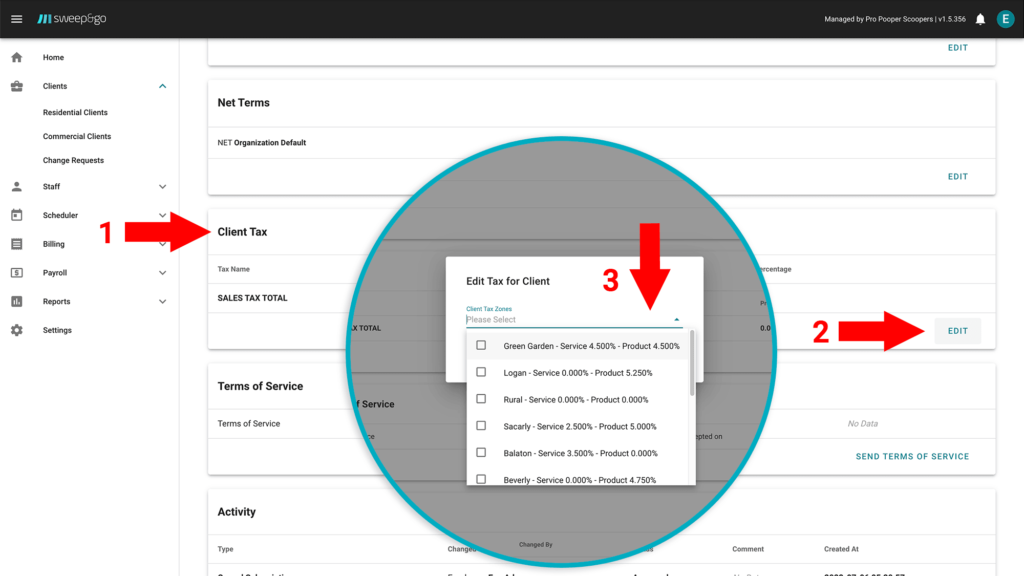Open the hamburger menu icon
This screenshot has height=576, width=1024.
click(x=16, y=19)
